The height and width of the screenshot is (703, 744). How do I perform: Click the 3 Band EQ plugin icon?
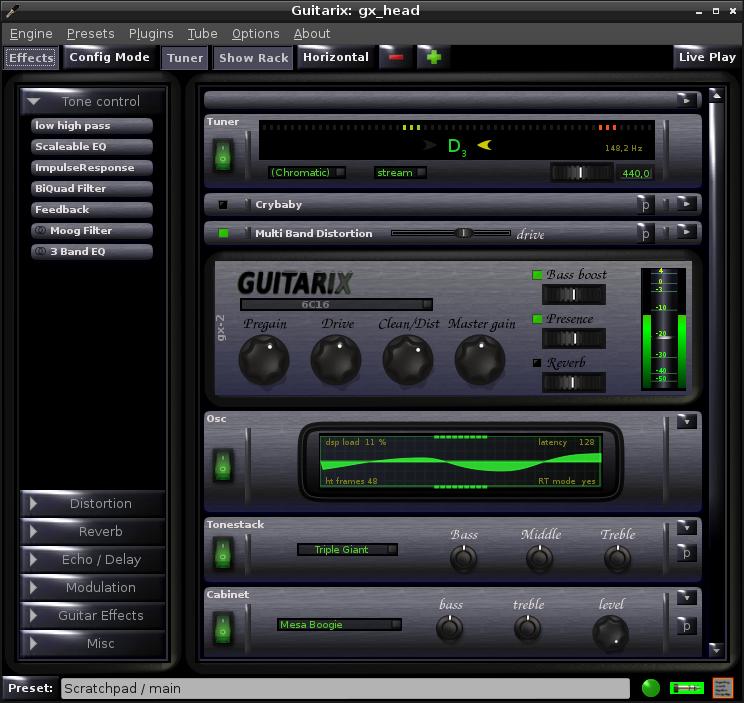[41, 251]
